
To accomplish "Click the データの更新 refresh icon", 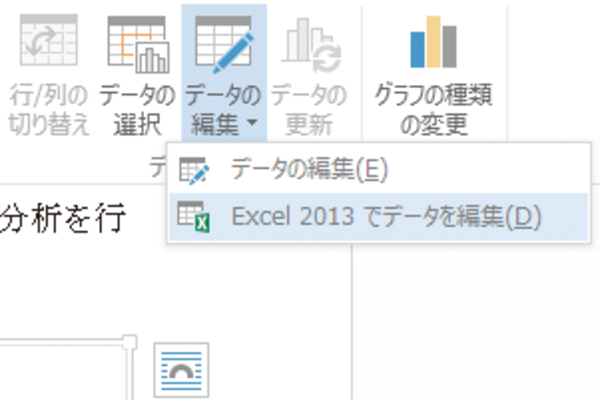I will 311,45.
